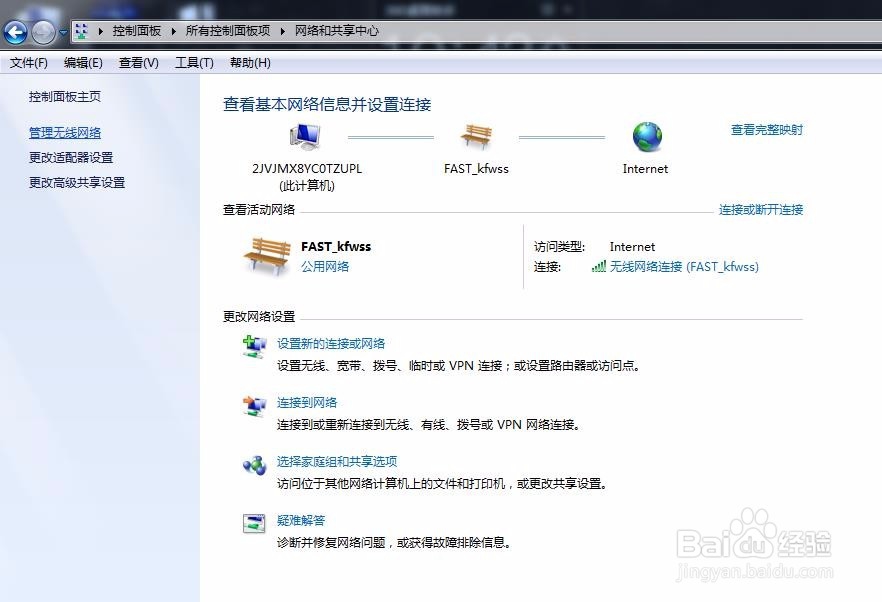Click heading 查看基本网络信息并设置连接
The image size is (882, 602).
click(327, 105)
